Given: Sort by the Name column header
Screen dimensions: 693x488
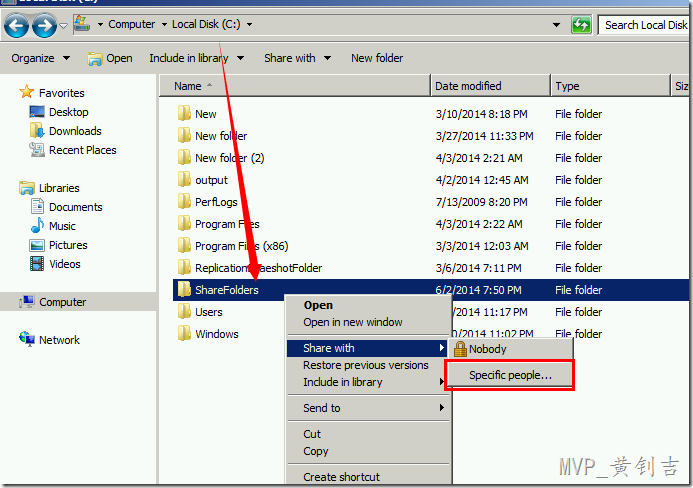Looking at the screenshot, I should pyautogui.click(x=294, y=86).
